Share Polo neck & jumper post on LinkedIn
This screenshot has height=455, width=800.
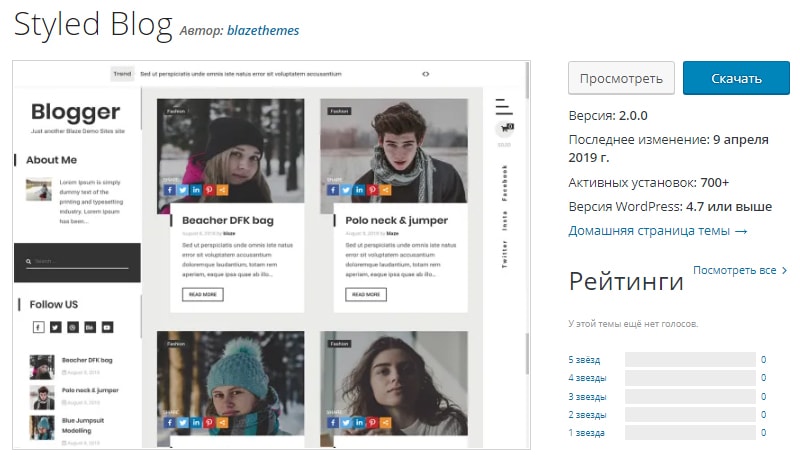(x=359, y=190)
